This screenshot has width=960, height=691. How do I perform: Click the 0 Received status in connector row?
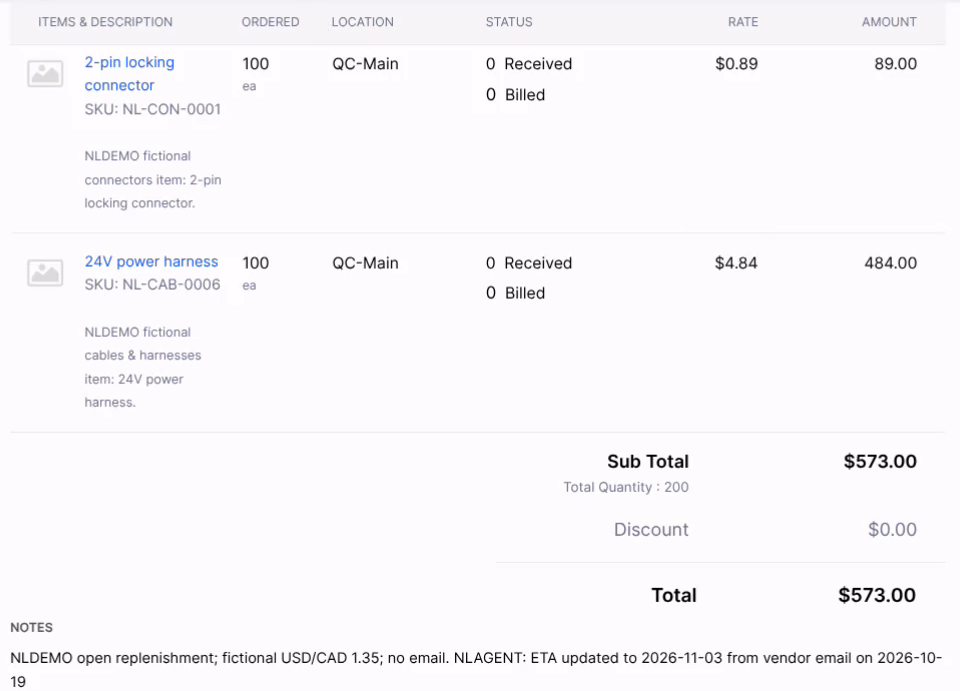click(x=529, y=64)
